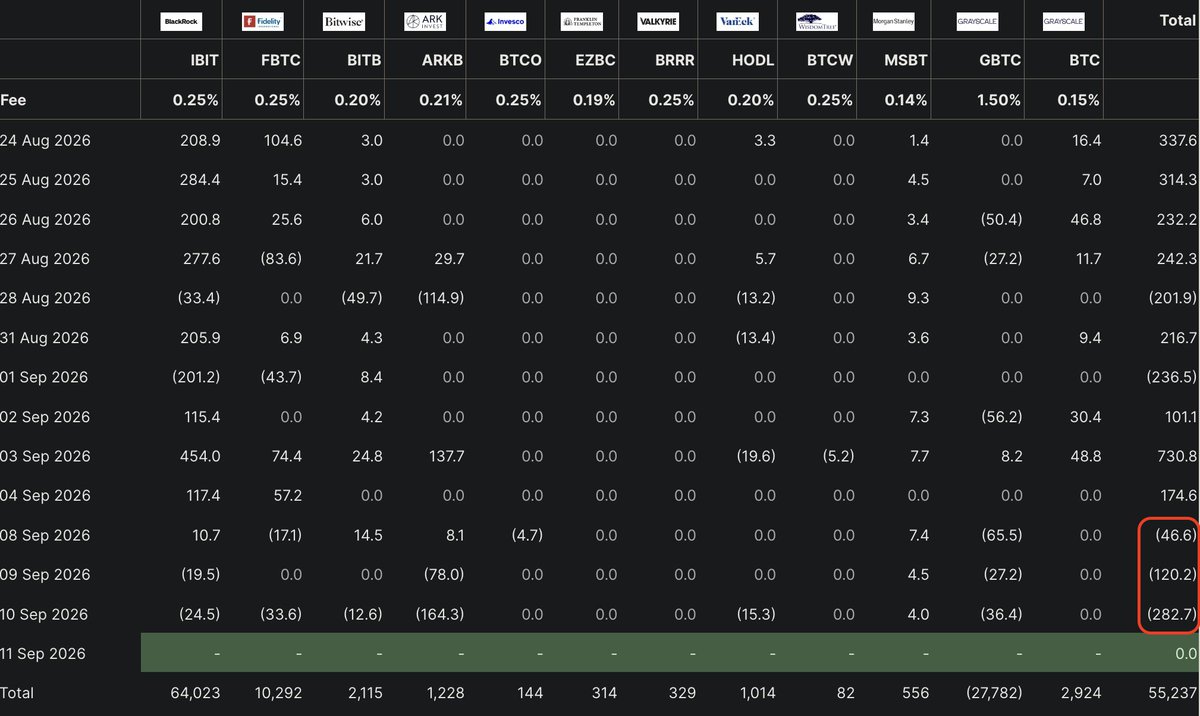This screenshot has width=1200, height=716.
Task: Select the 24 Aug 2026 date row
Action: tap(599, 141)
